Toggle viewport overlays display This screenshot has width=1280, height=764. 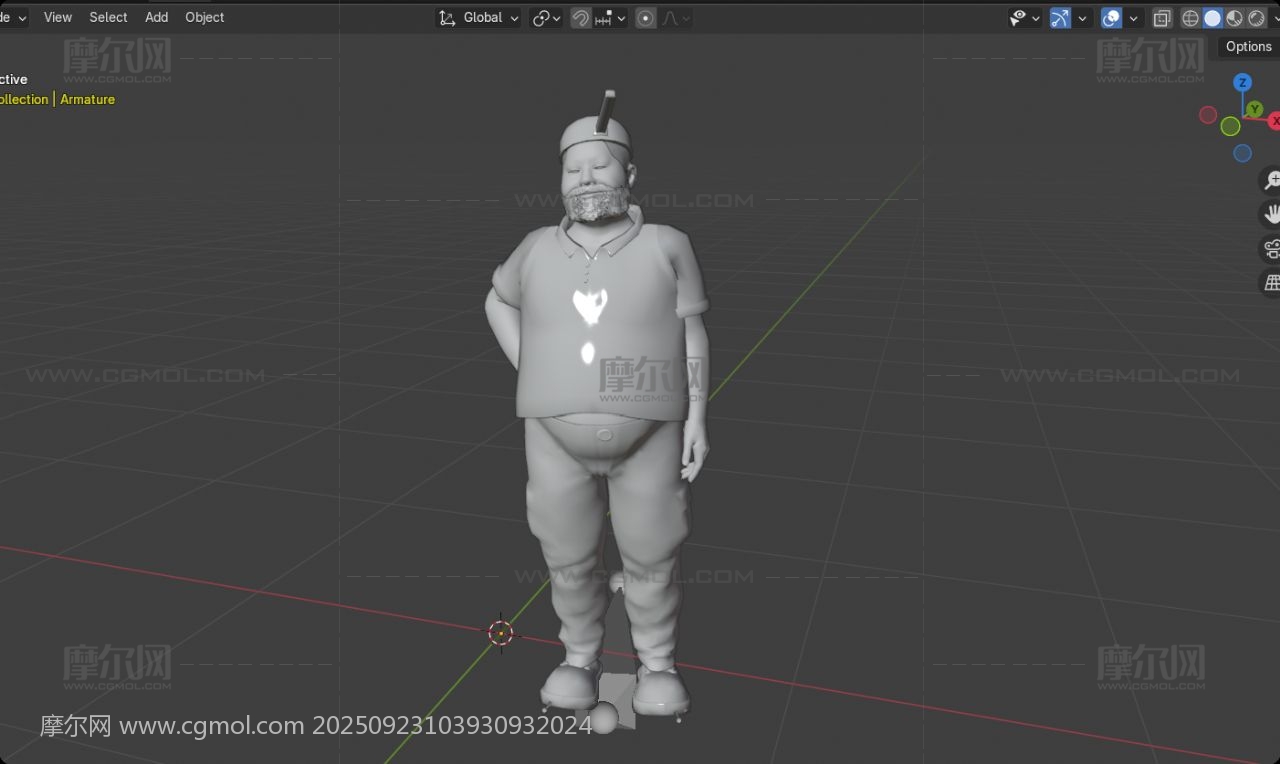1111,18
